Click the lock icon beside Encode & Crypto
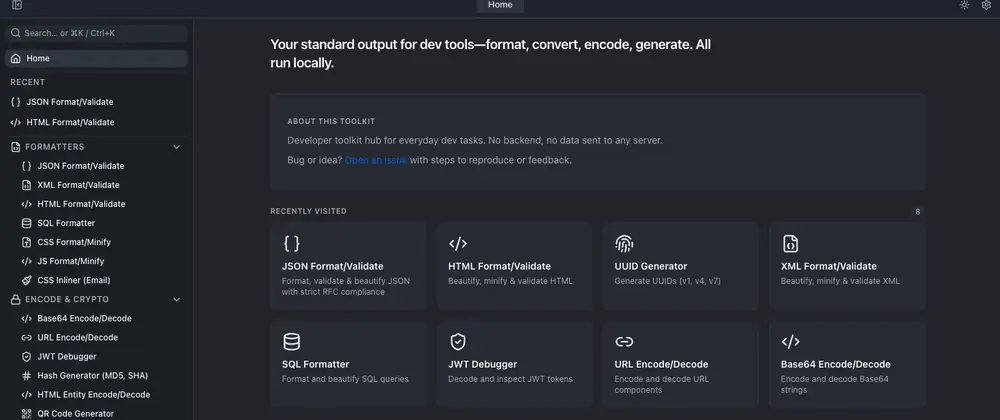This screenshot has width=1000, height=420. 16,300
